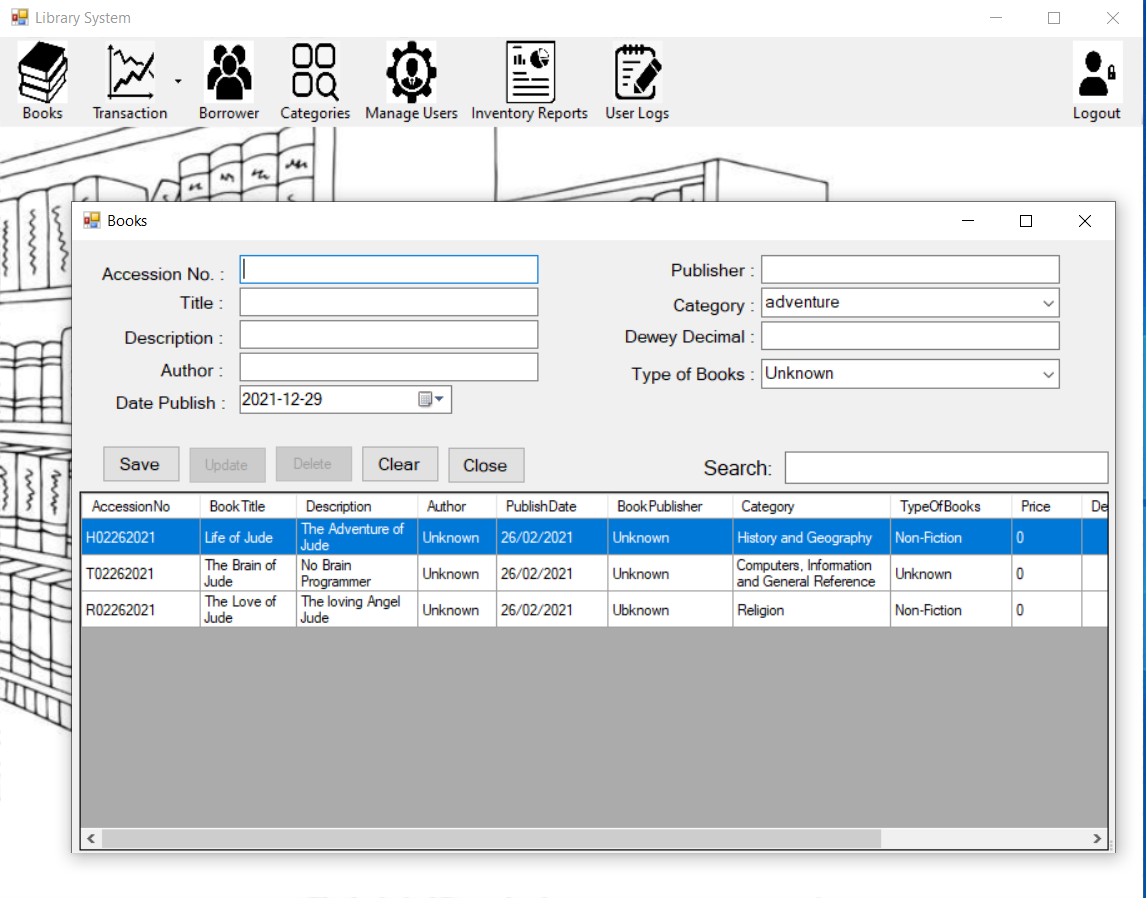The image size is (1146, 898).
Task: Expand the Transaction dropdown arrow
Action: pyautogui.click(x=178, y=82)
